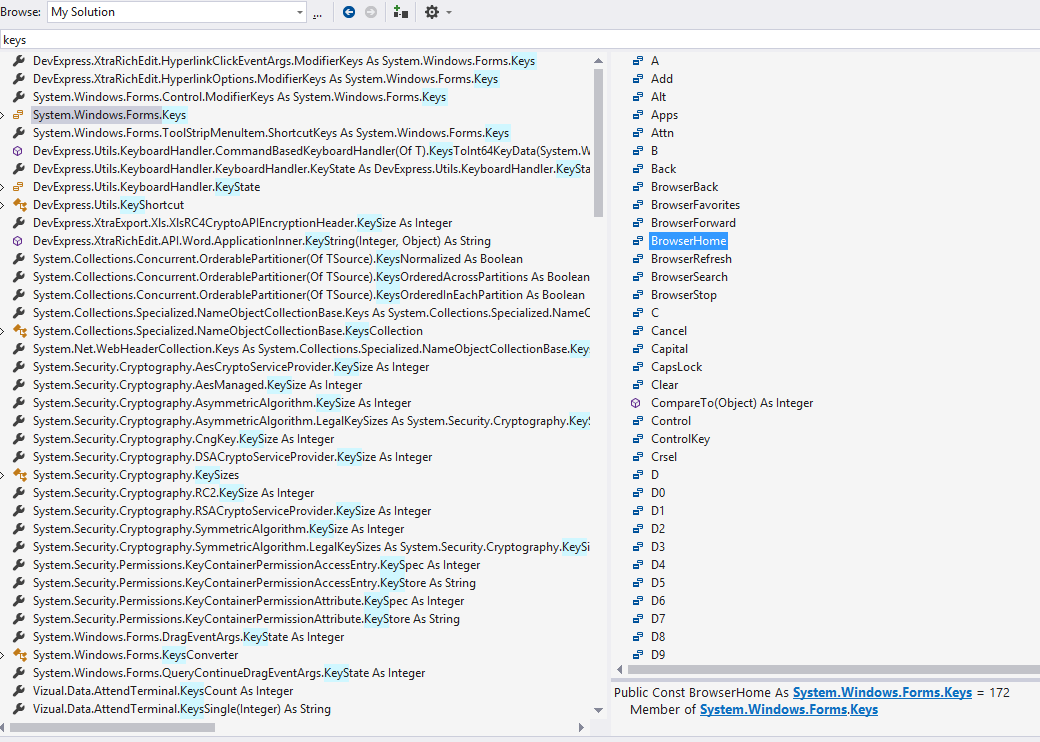Select 'KeysNormalized As Boolean' result

tap(277, 259)
